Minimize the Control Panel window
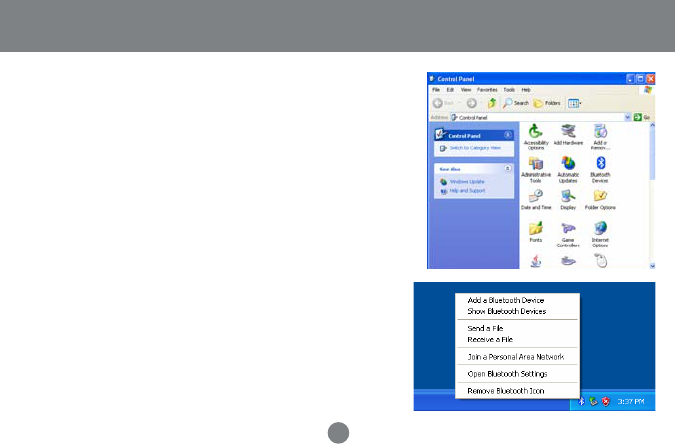The height and width of the screenshot is (444, 675). coord(630,79)
